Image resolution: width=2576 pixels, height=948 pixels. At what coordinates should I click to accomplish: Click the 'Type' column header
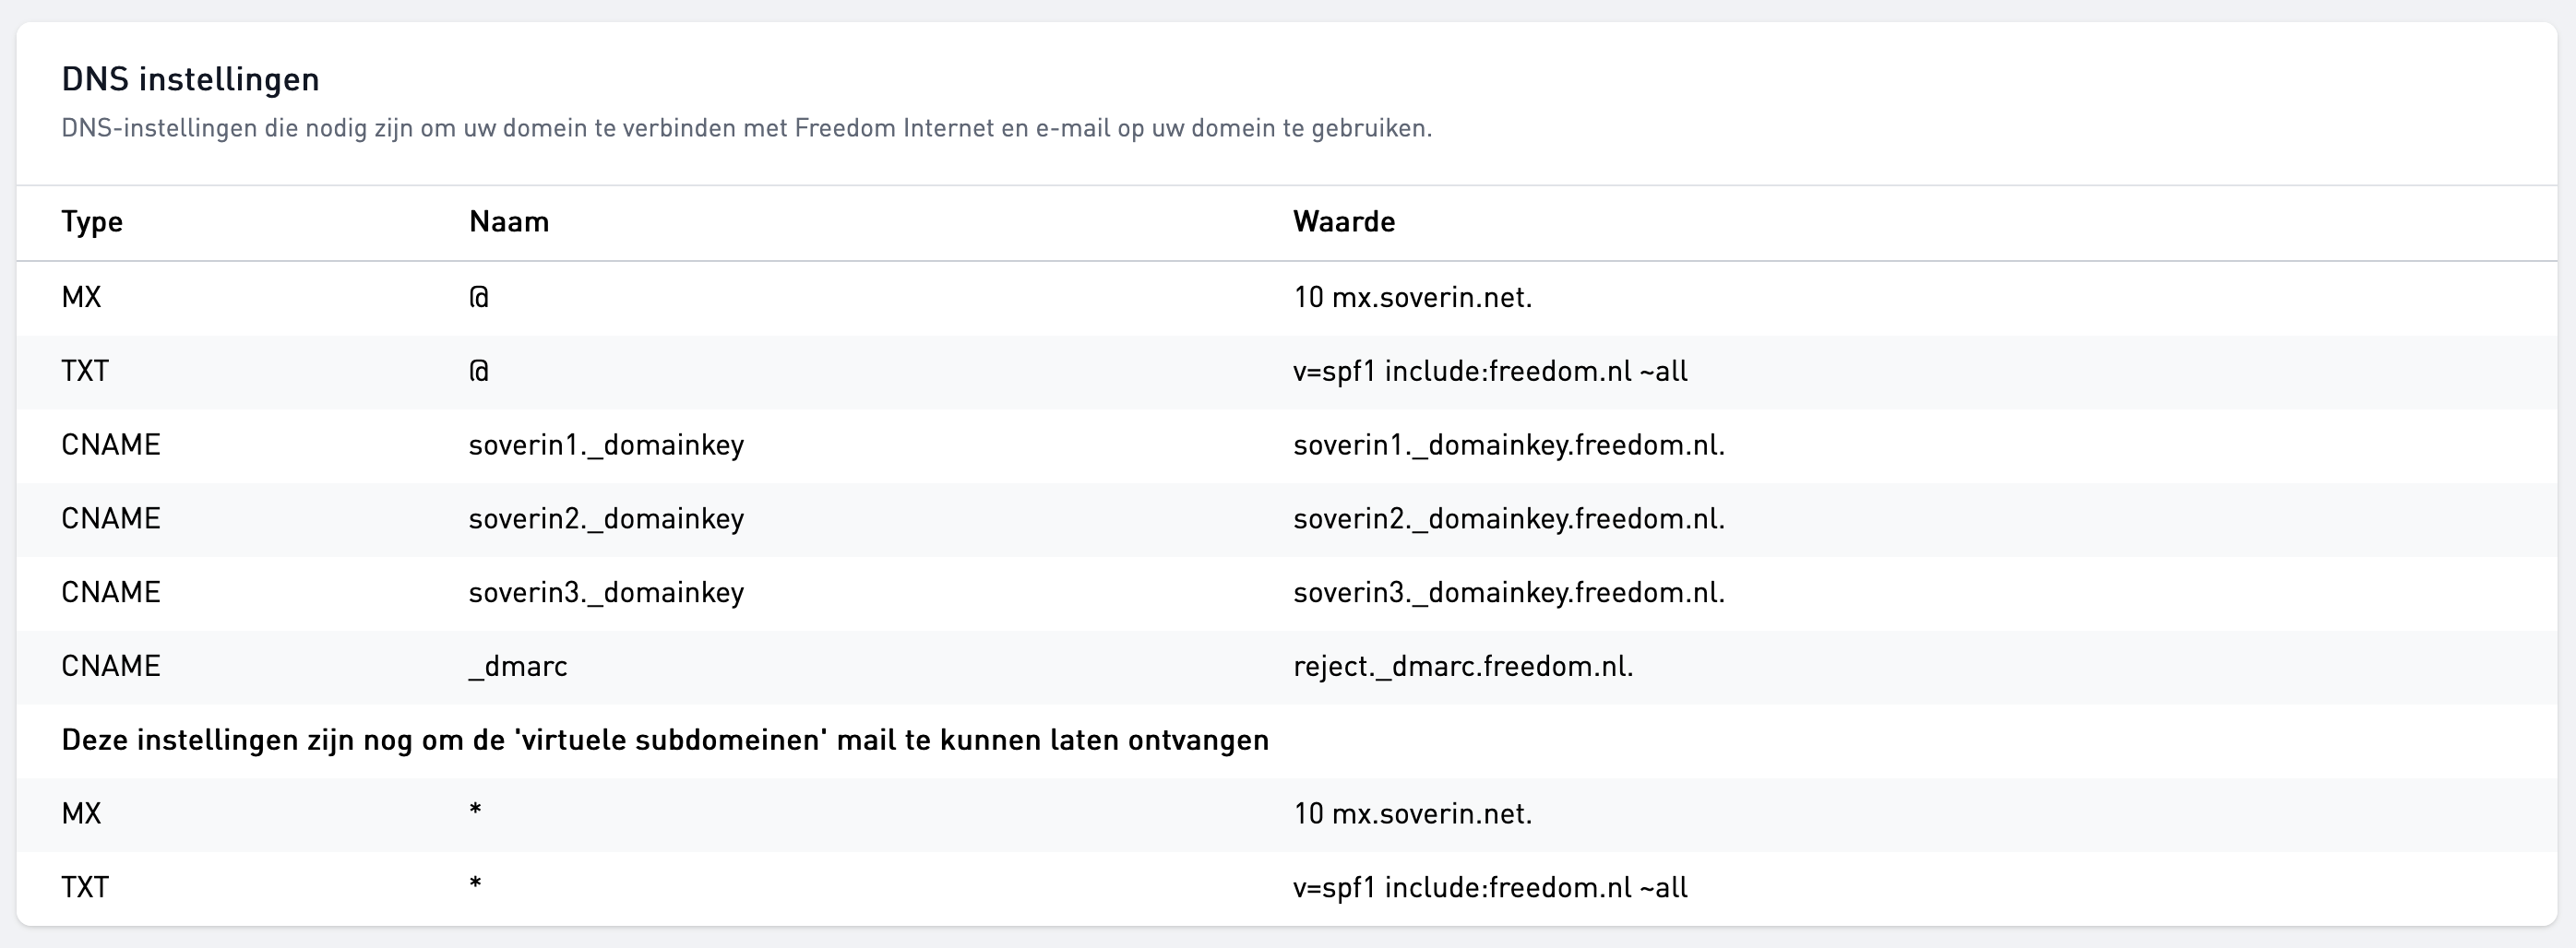[92, 221]
